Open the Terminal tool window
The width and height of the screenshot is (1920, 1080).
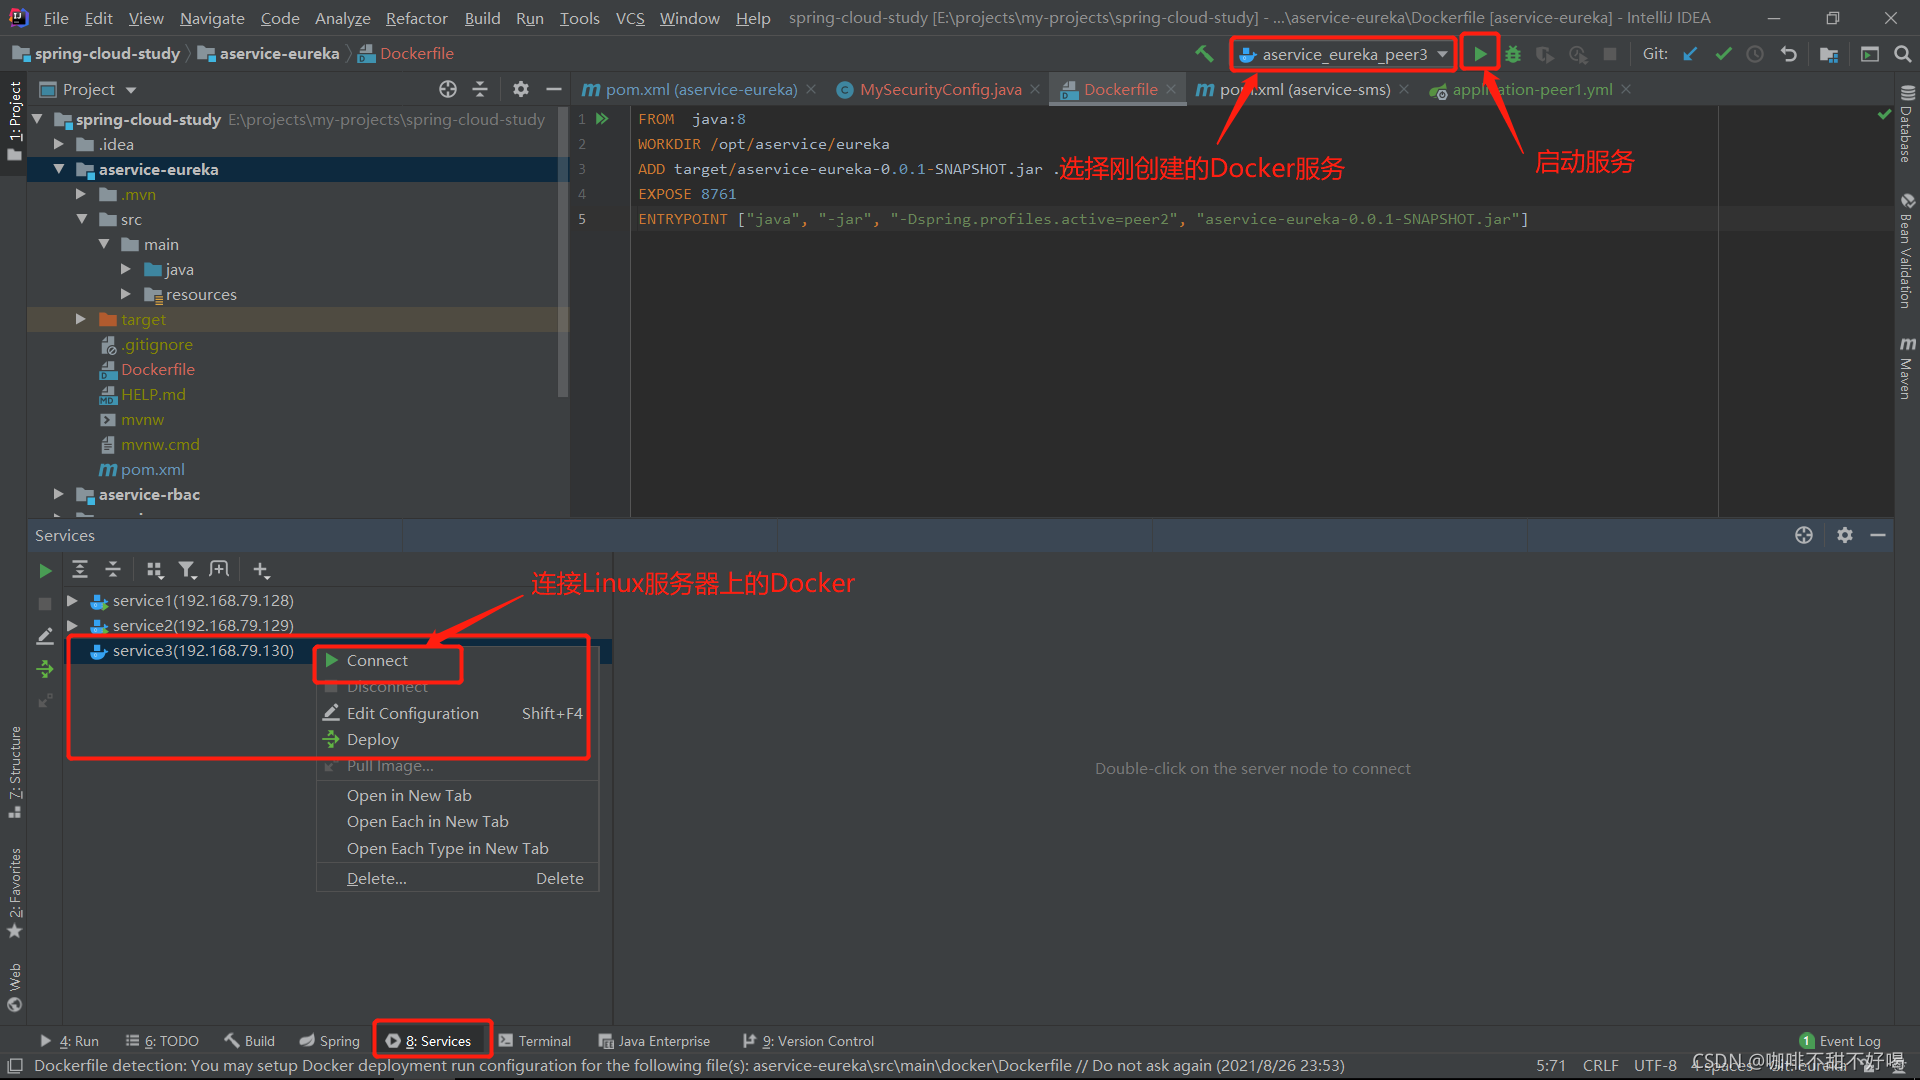(535, 1041)
